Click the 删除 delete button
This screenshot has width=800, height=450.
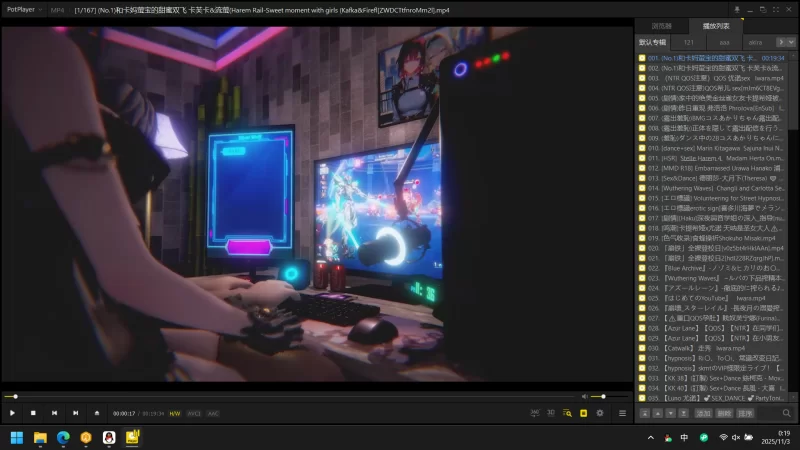coord(724,413)
